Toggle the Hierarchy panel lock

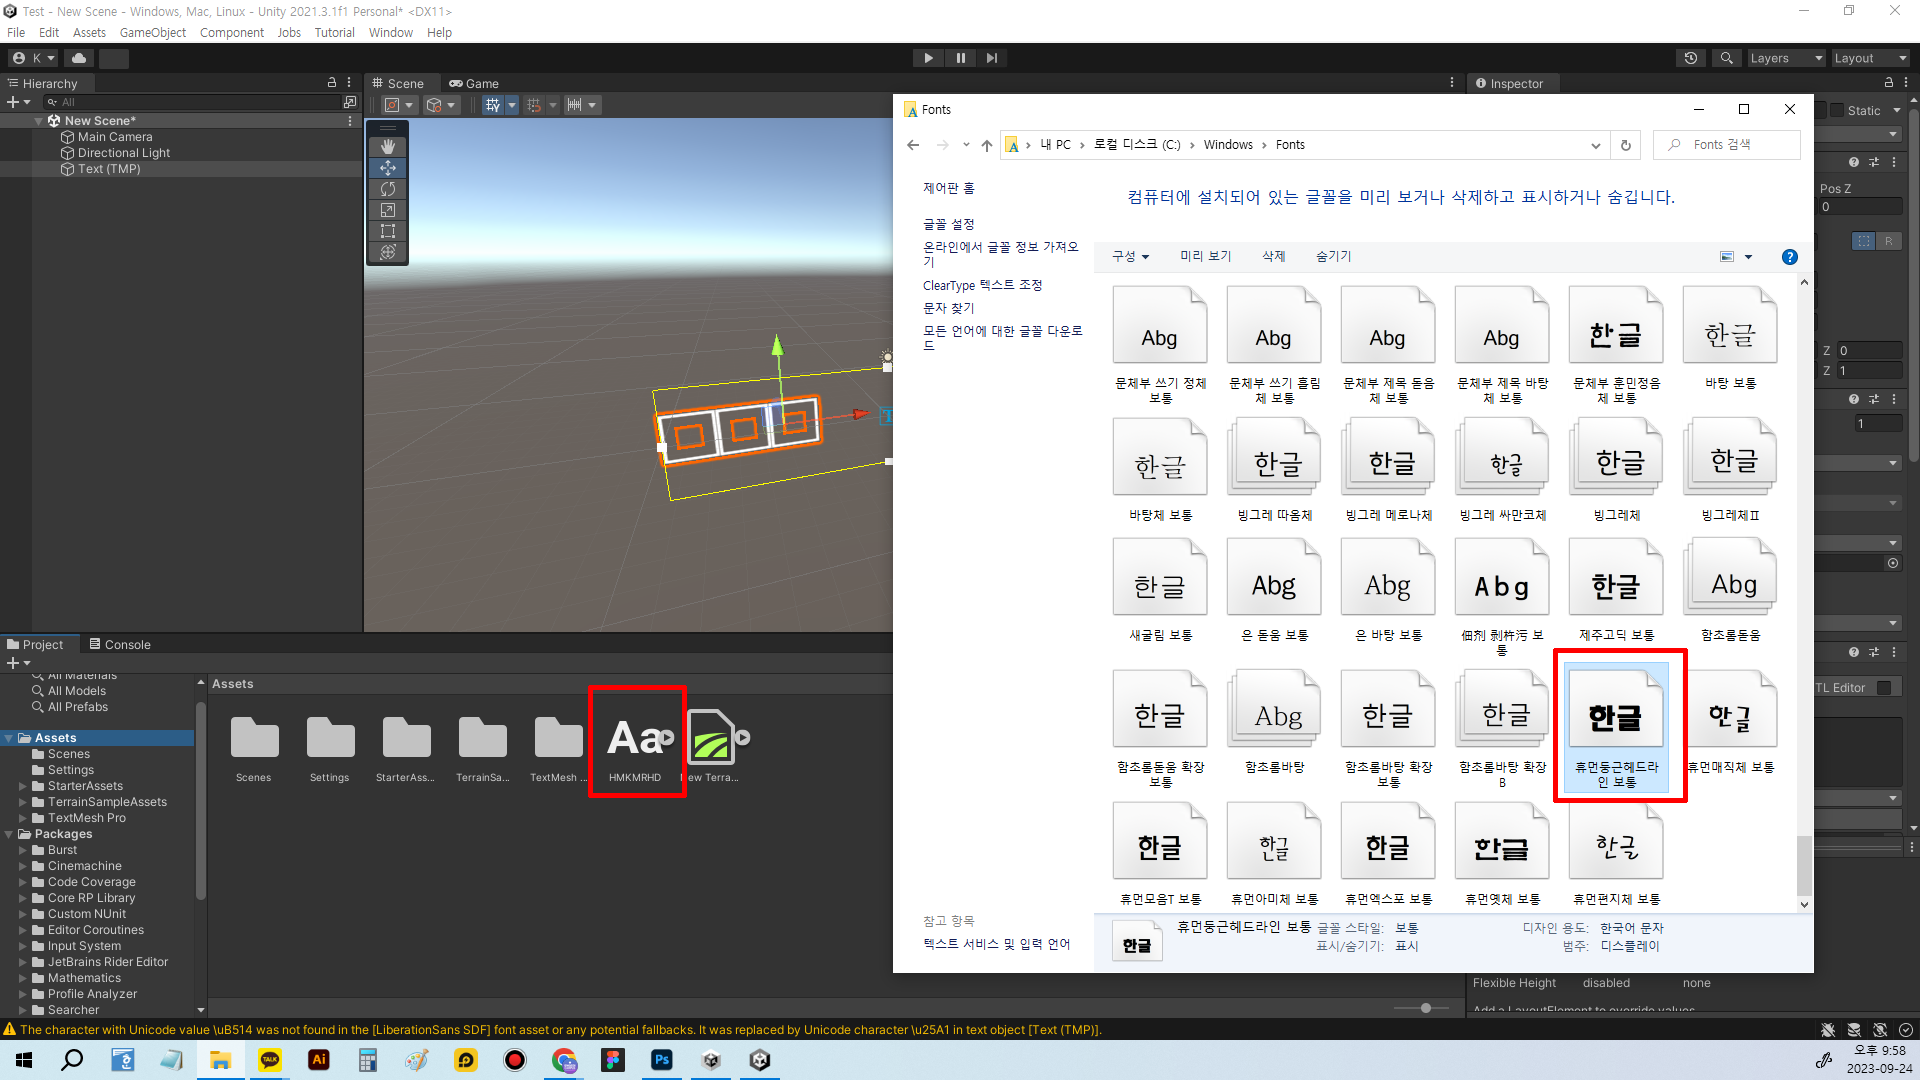click(332, 83)
